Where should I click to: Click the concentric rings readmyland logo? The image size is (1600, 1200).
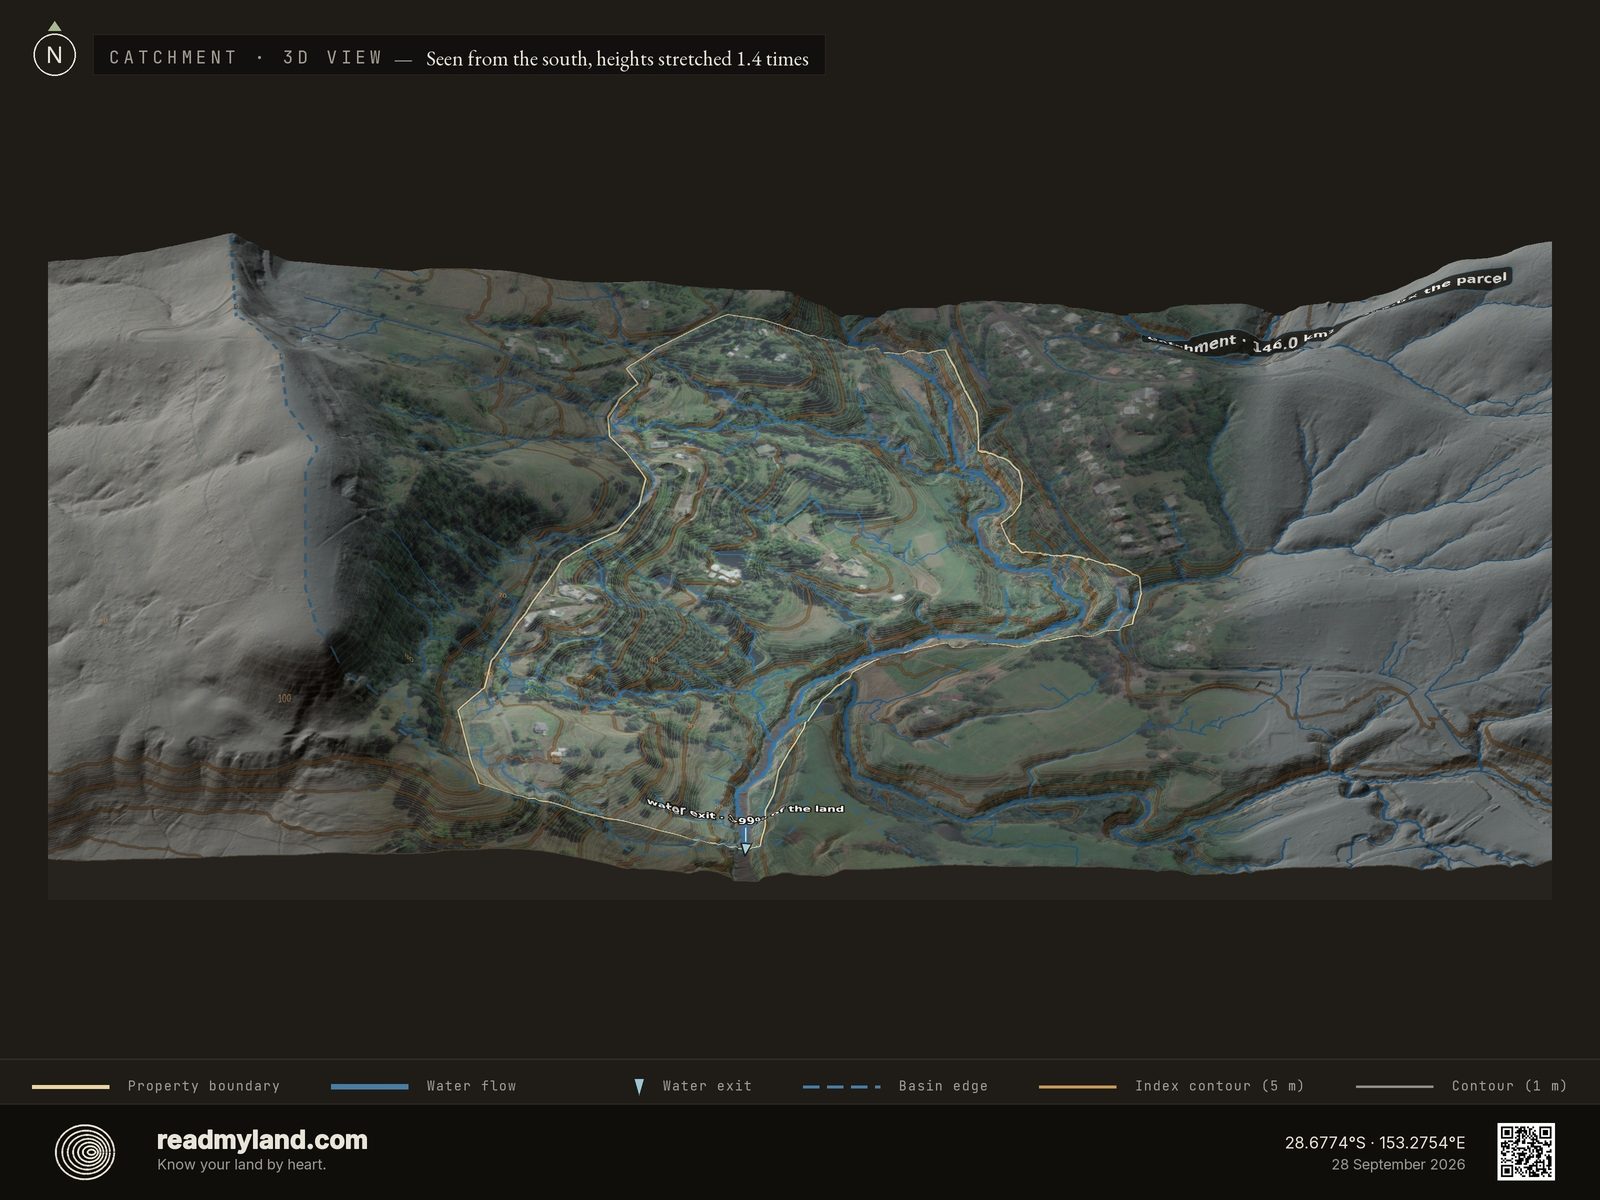[84, 1152]
